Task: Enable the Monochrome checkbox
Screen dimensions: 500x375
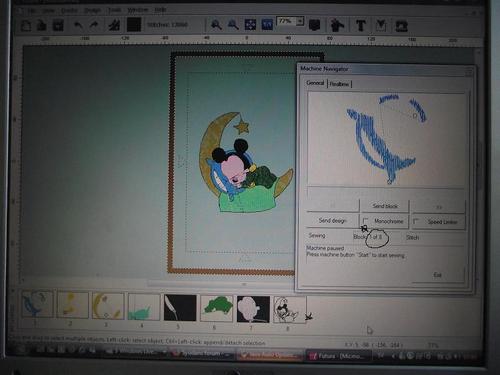Action: coord(366,221)
